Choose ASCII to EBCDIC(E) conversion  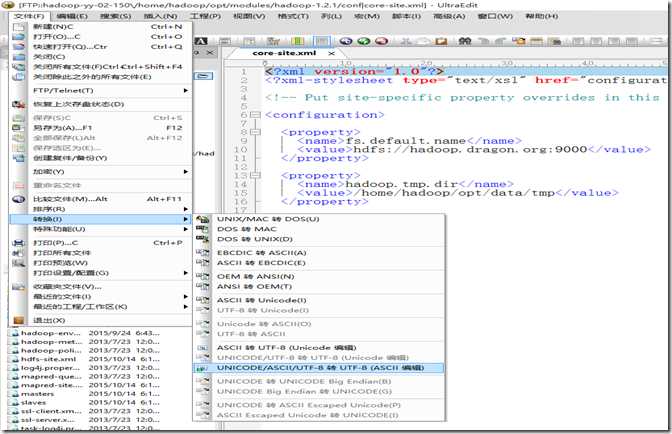coord(318,263)
